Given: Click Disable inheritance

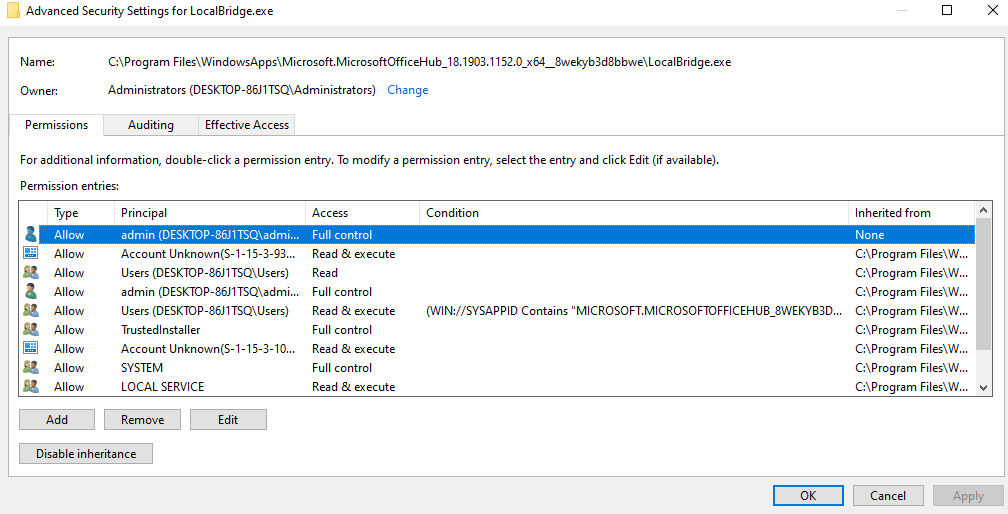Looking at the screenshot, I should 86,454.
